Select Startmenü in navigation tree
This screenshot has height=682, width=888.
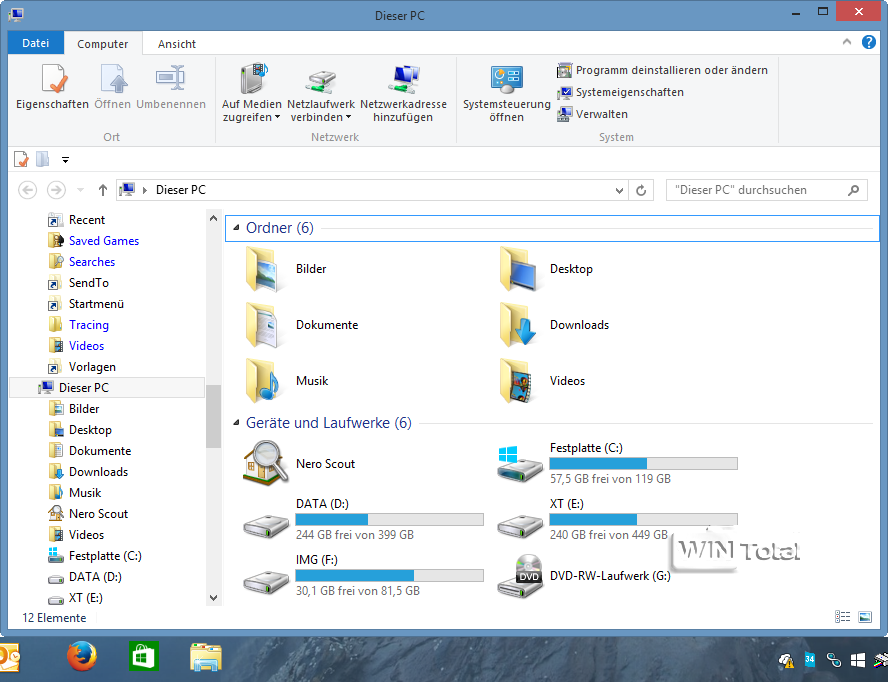(86, 304)
